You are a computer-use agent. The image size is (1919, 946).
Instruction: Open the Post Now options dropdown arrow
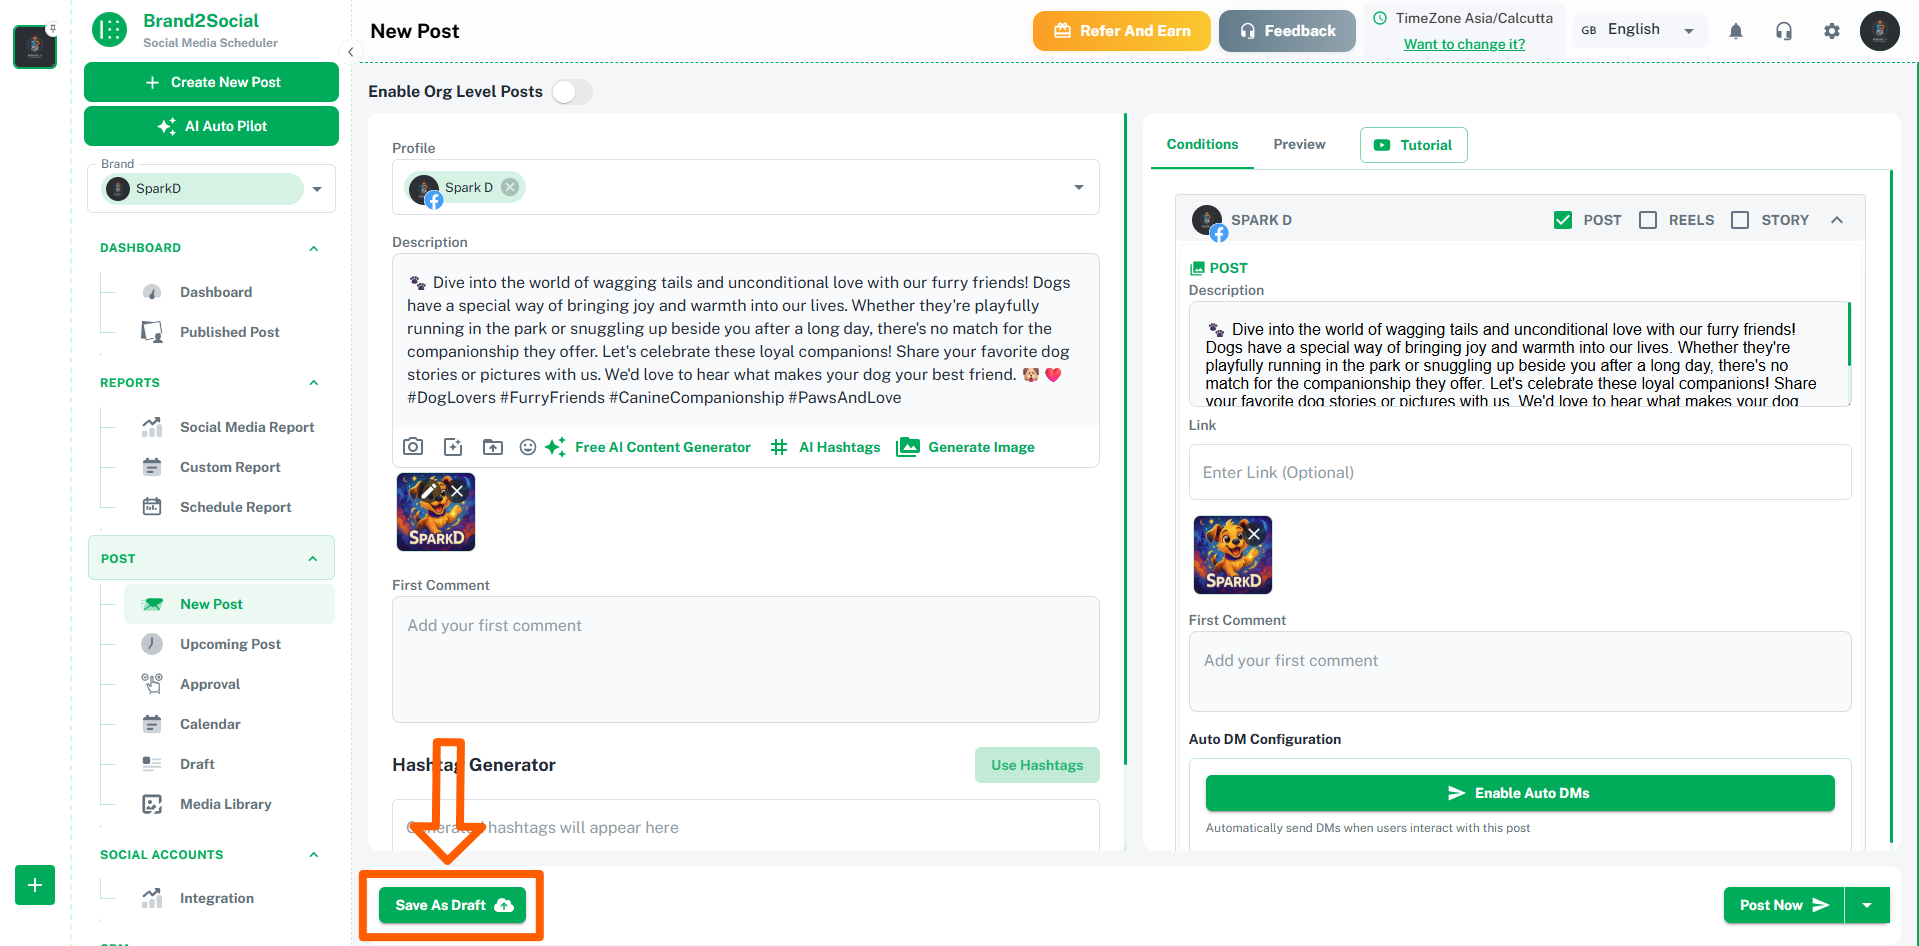click(1867, 905)
